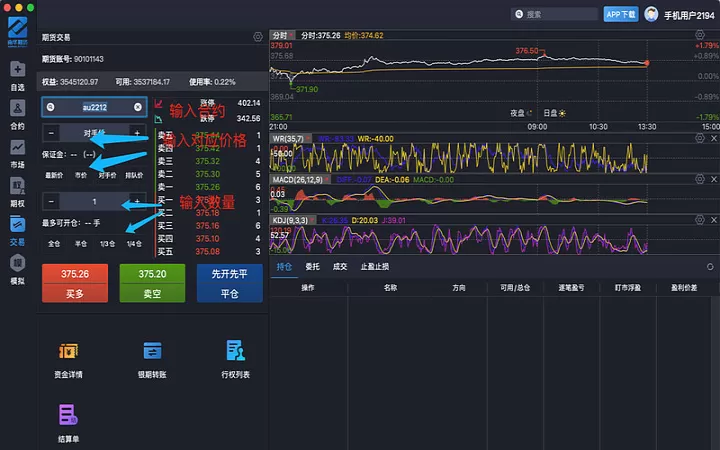Open the WR indicator settings gear
This screenshot has height=450, width=720.
(699, 138)
